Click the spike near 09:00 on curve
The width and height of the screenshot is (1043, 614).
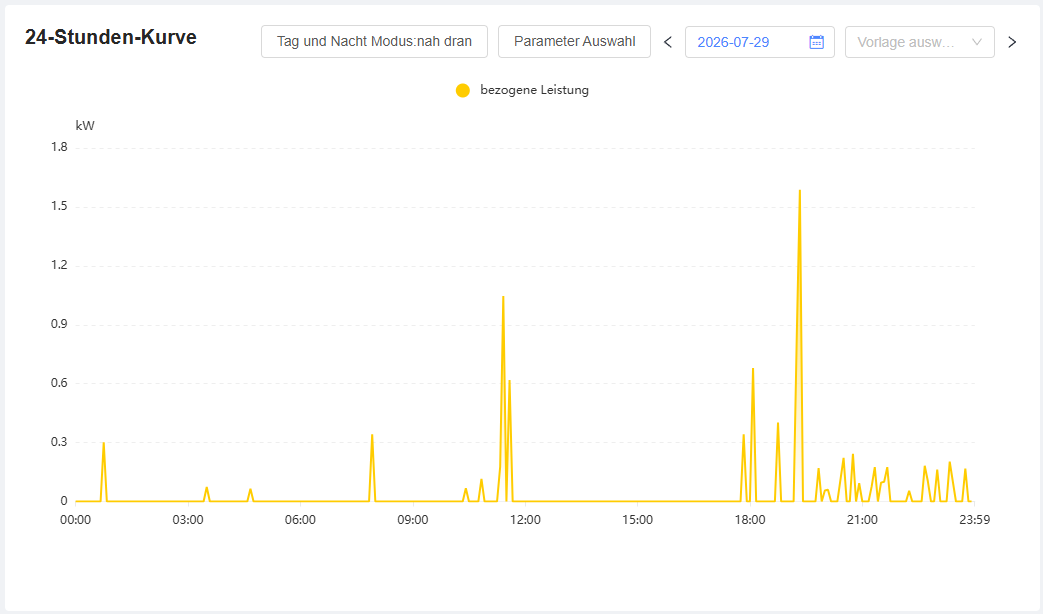point(372,435)
